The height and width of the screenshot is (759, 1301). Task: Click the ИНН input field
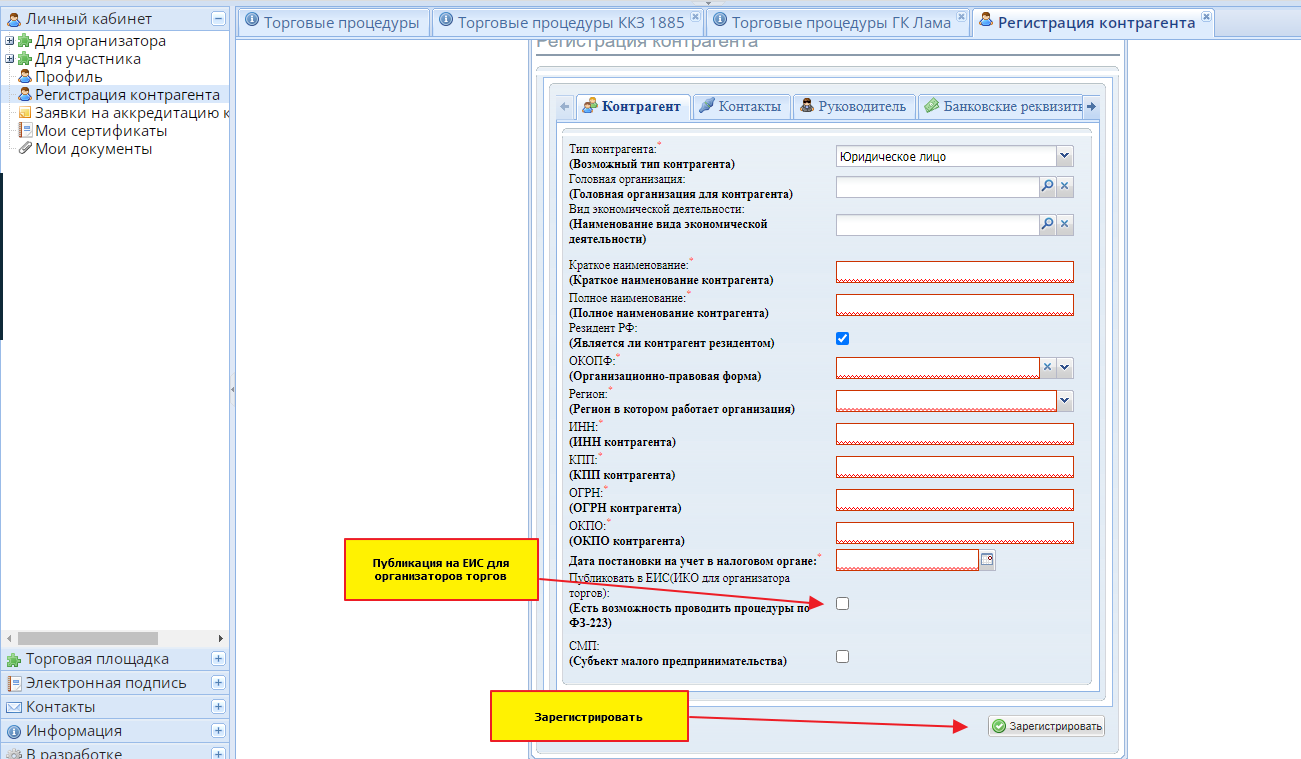point(954,434)
